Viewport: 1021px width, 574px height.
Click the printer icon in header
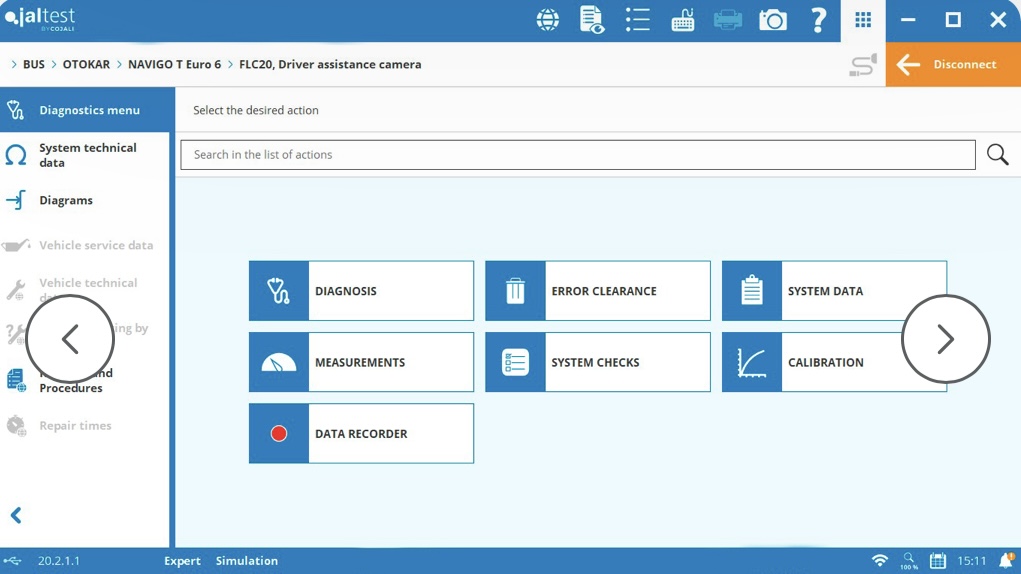coord(727,20)
